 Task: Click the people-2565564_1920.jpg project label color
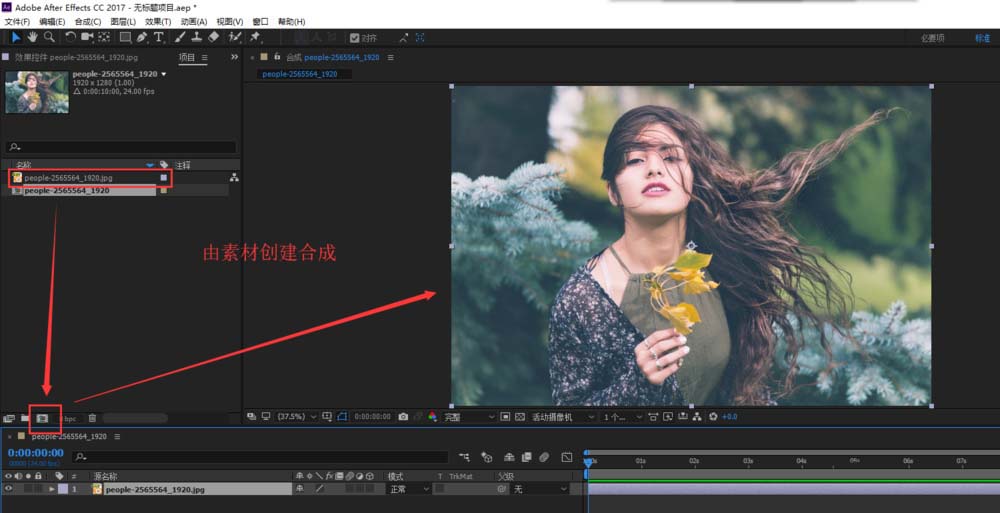[x=164, y=178]
